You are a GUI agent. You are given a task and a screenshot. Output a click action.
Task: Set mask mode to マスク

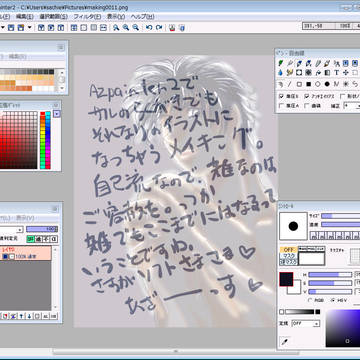click(x=289, y=256)
